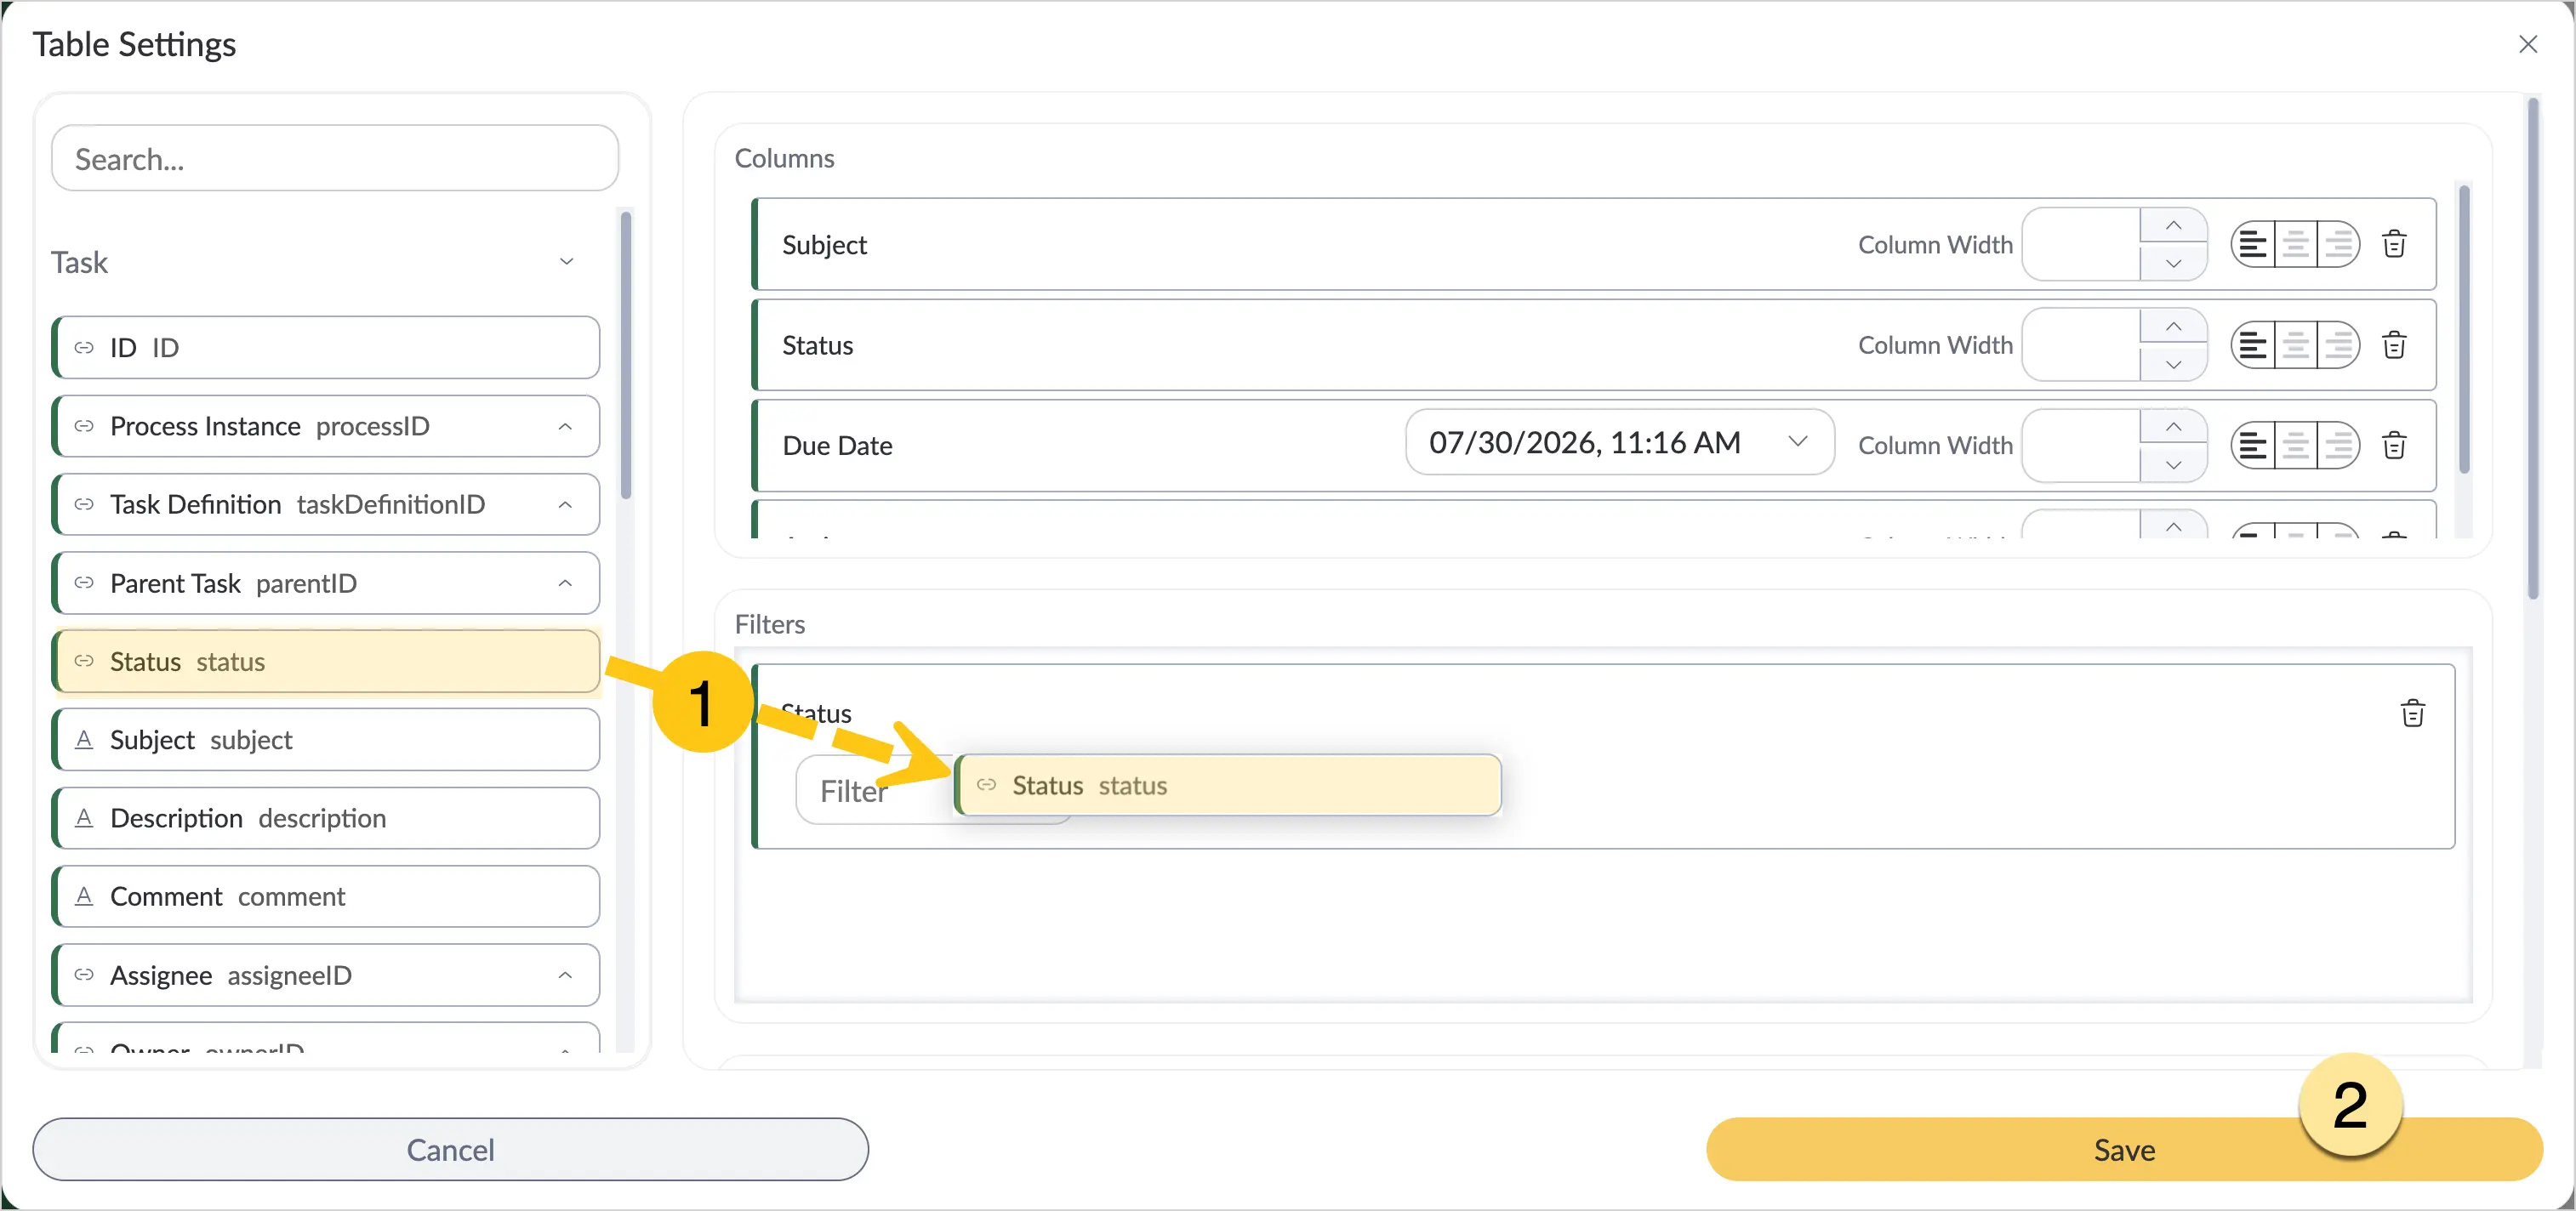Select the Subject subject field
Screen dimensions: 2576x1211
(326, 739)
